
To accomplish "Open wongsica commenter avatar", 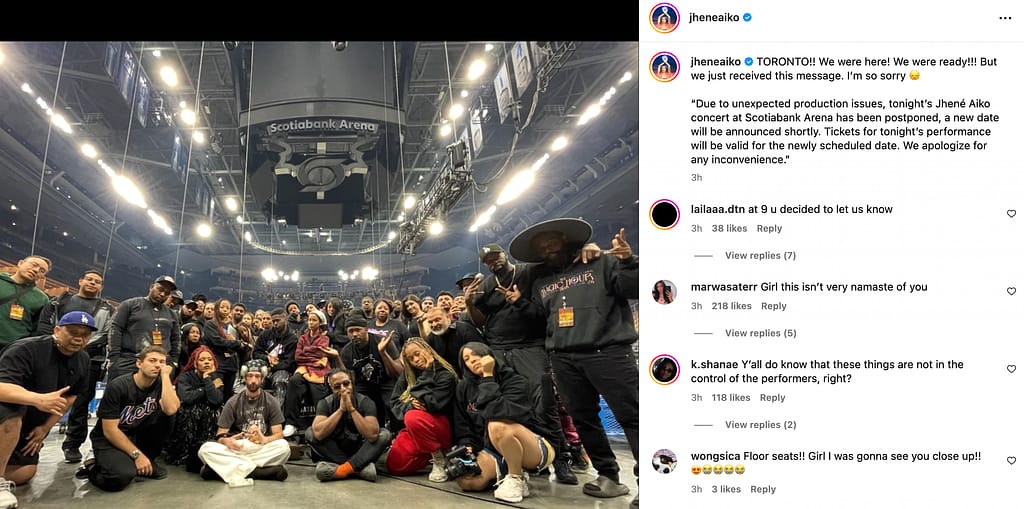I will pos(664,461).
